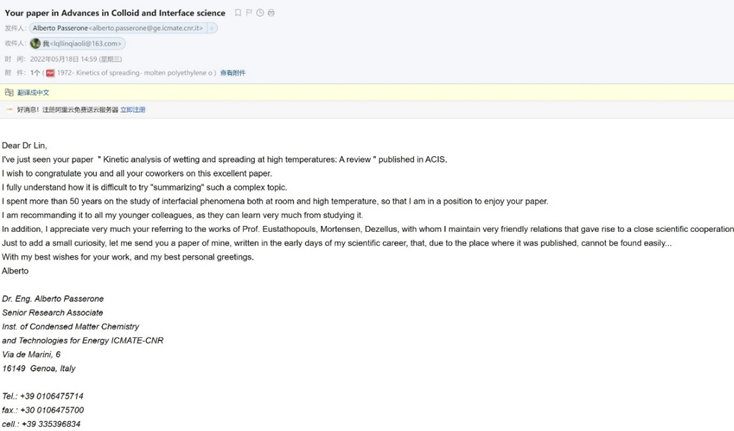Viewport: 734px width, 431px height.
Task: Click the 立即注册 register now link
Action: click(133, 110)
